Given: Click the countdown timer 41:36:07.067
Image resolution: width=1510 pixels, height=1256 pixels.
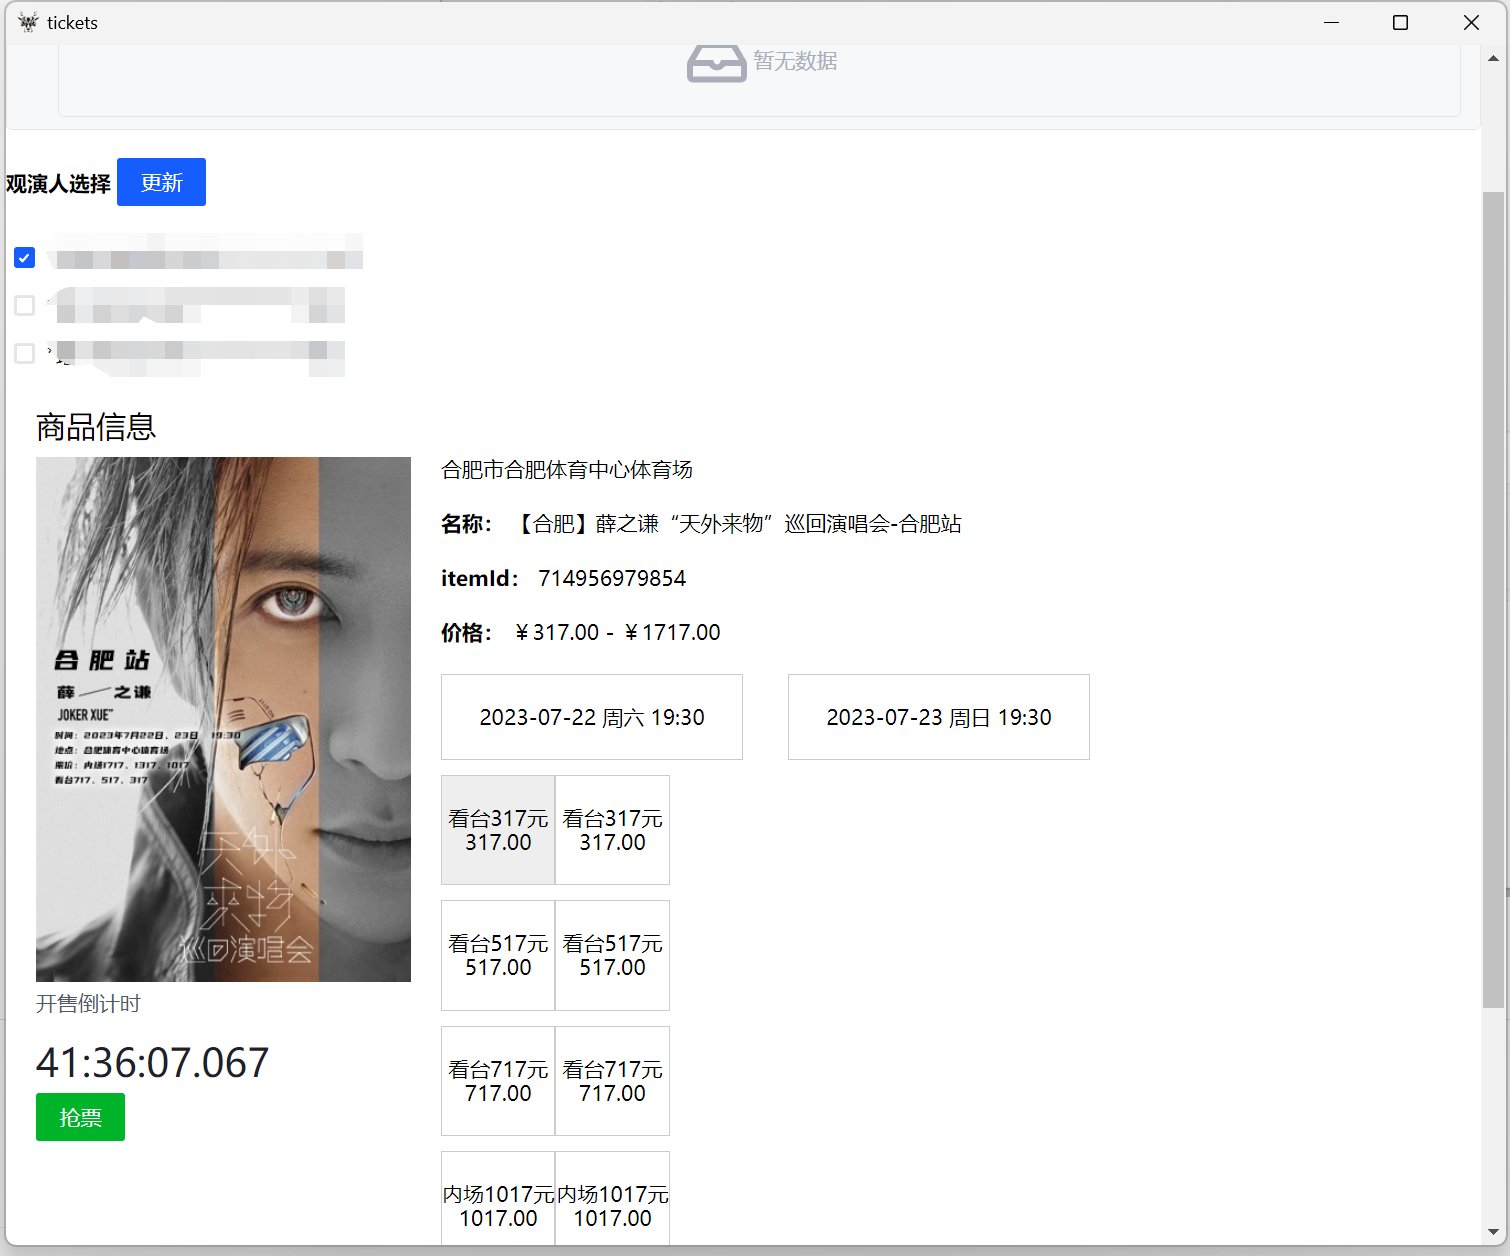Looking at the screenshot, I should 153,1062.
